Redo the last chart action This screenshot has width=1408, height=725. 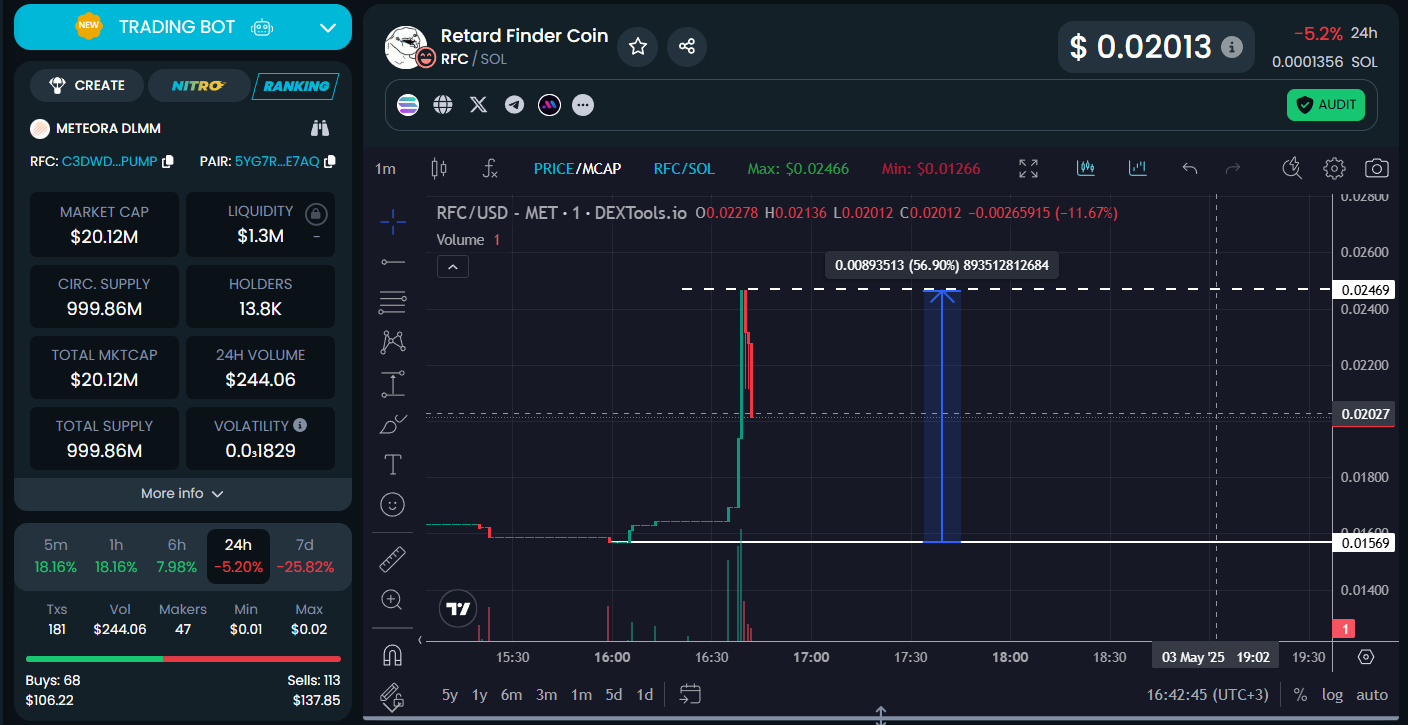pyautogui.click(x=1233, y=168)
